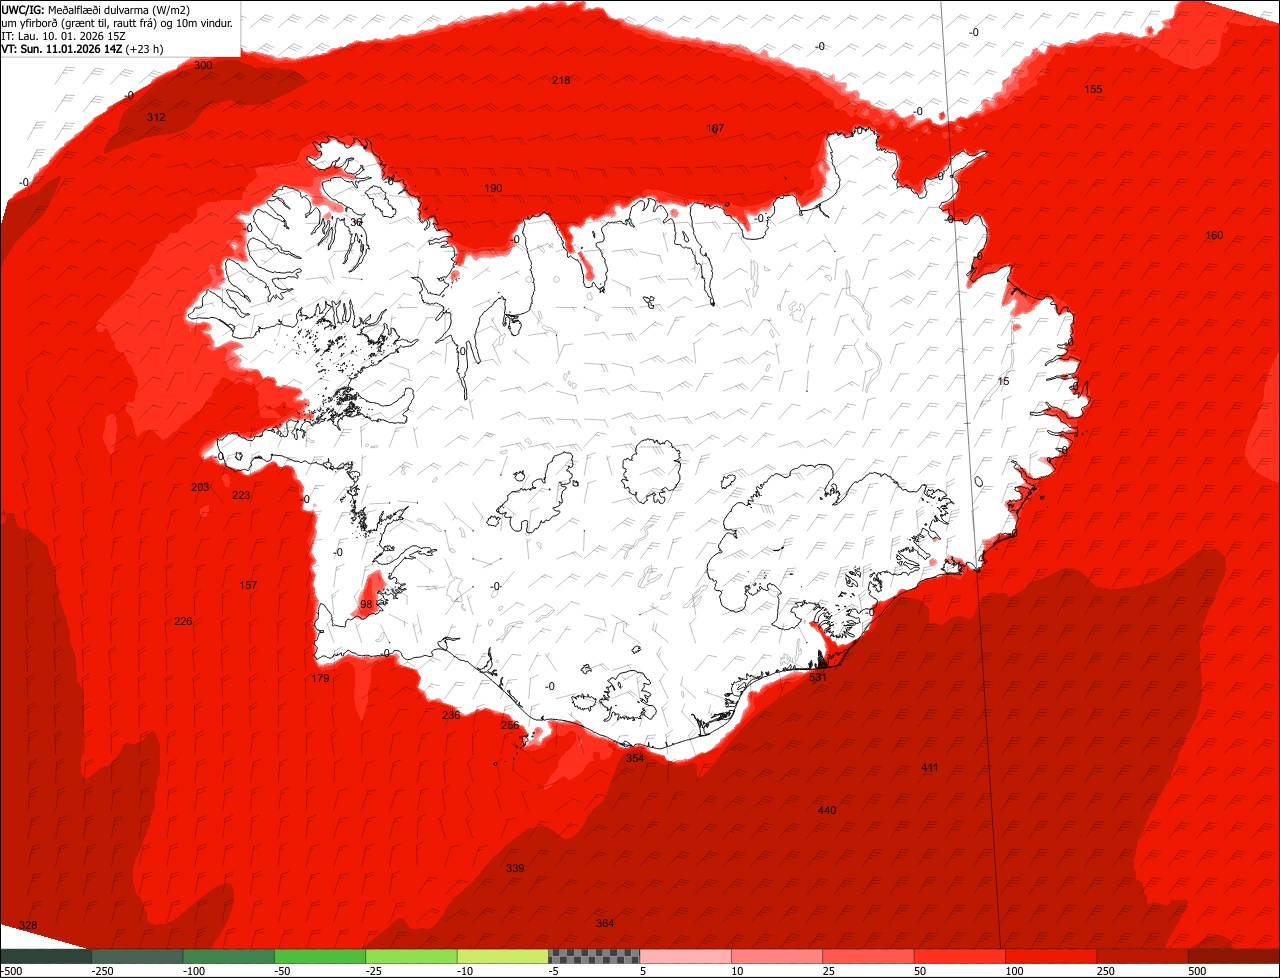Click the flux value 160 off the east coast

[1214, 235]
